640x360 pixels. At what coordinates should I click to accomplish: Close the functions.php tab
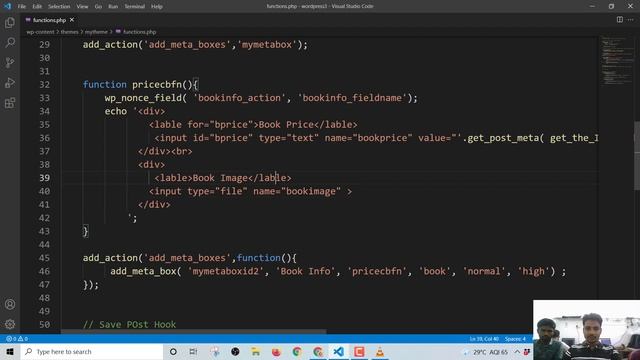click(x=72, y=20)
